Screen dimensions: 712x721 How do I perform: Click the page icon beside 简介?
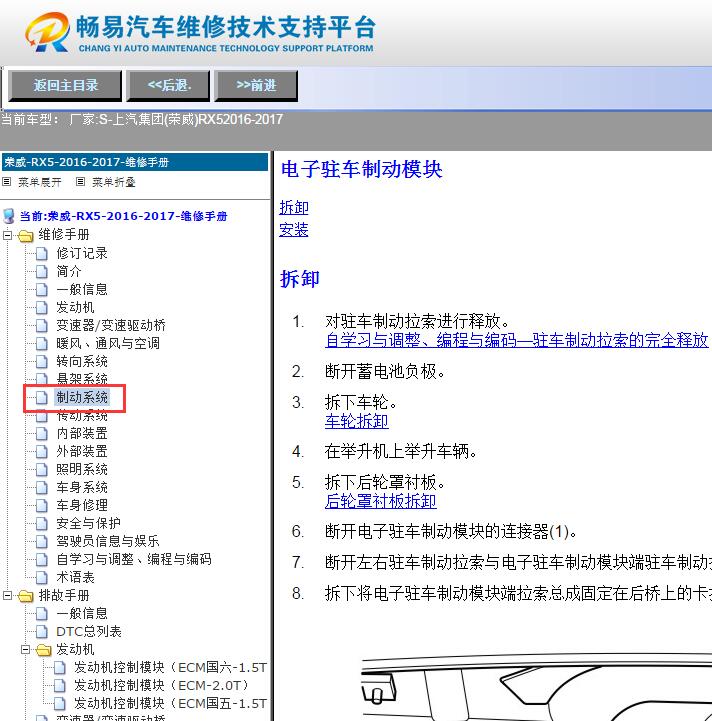(x=42, y=271)
